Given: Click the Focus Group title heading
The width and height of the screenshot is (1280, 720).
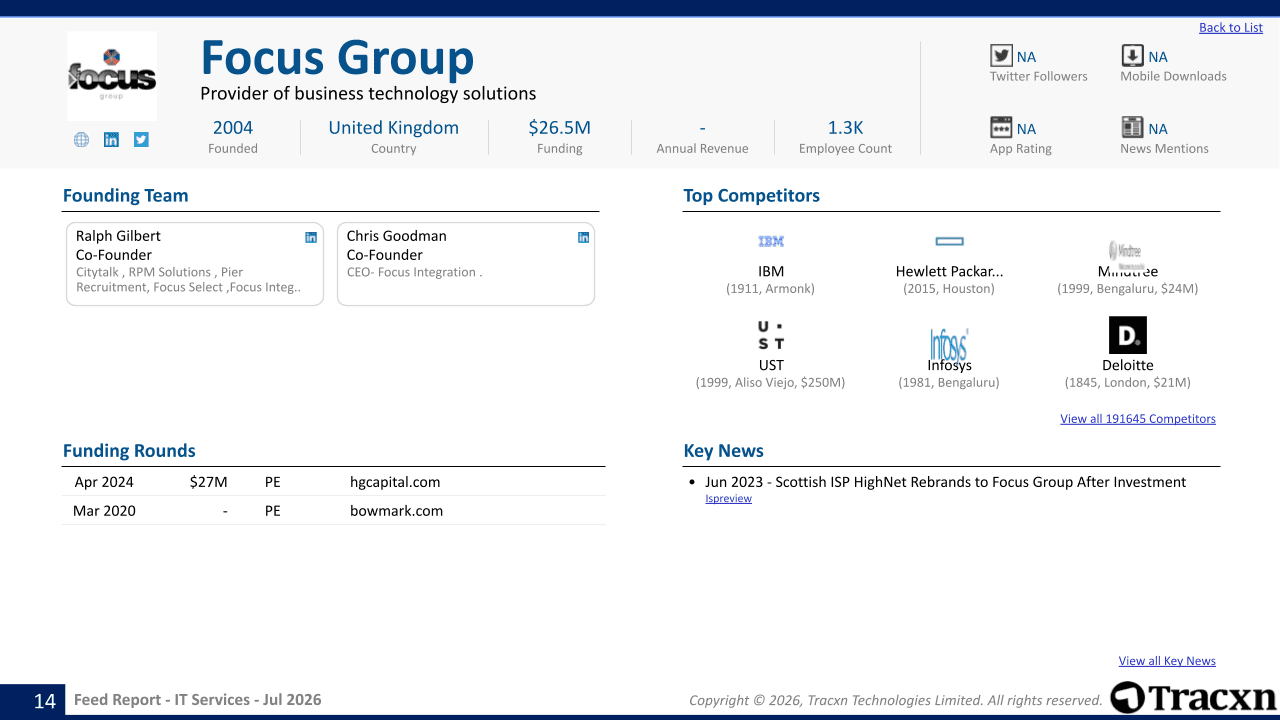Looking at the screenshot, I should click(337, 58).
